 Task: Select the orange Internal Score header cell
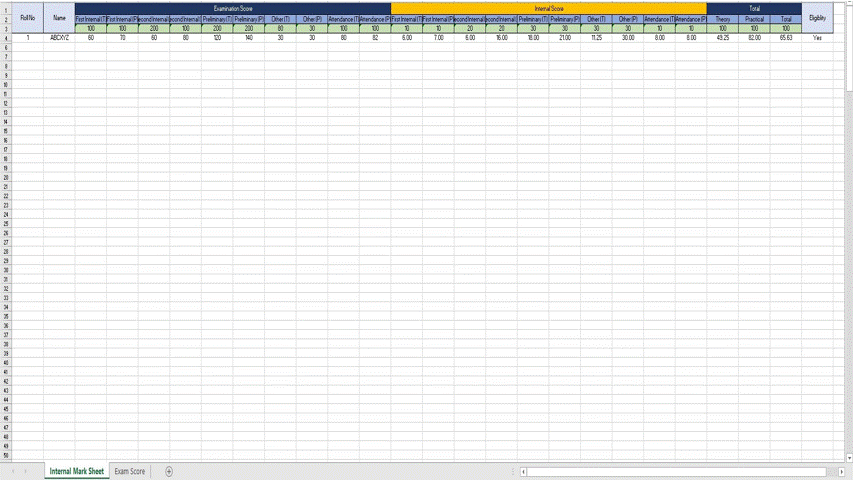point(548,8)
